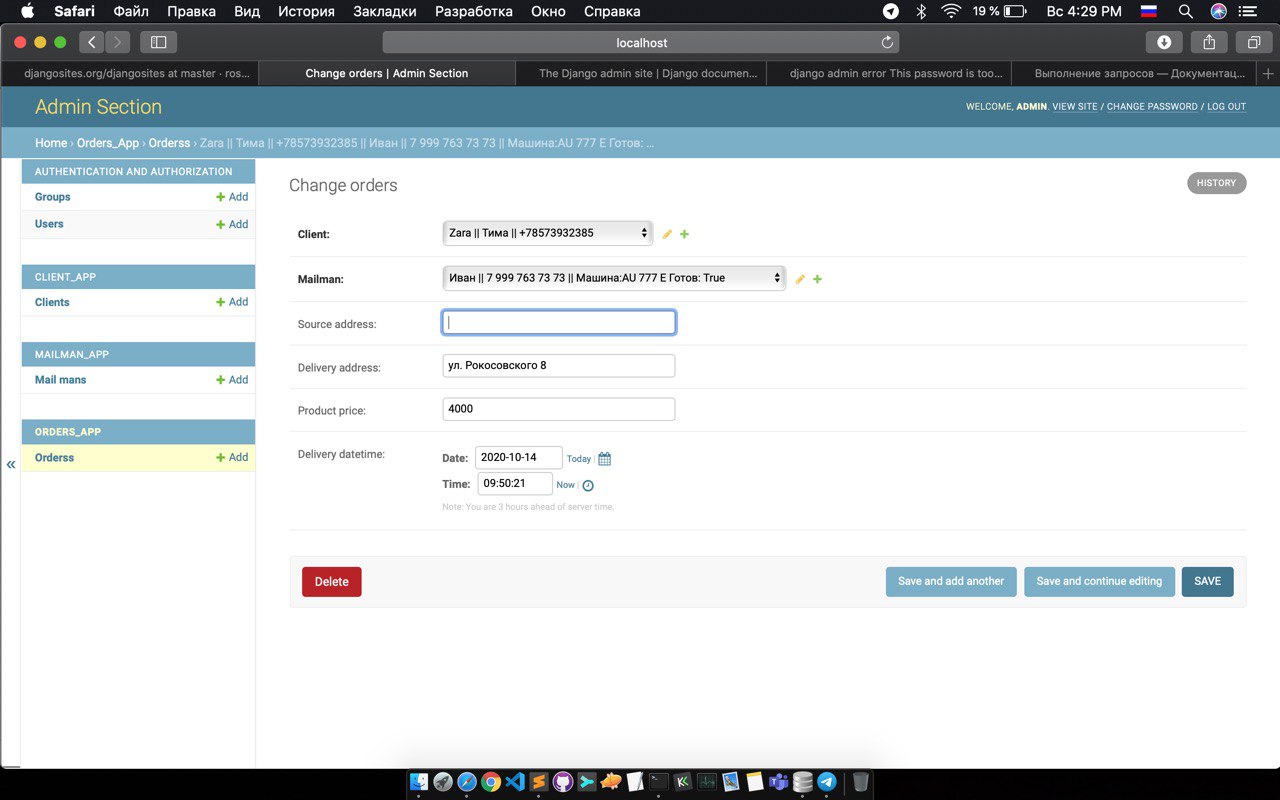Viewport: 1280px width, 800px height.
Task: Click the red Delete button
Action: 331,581
